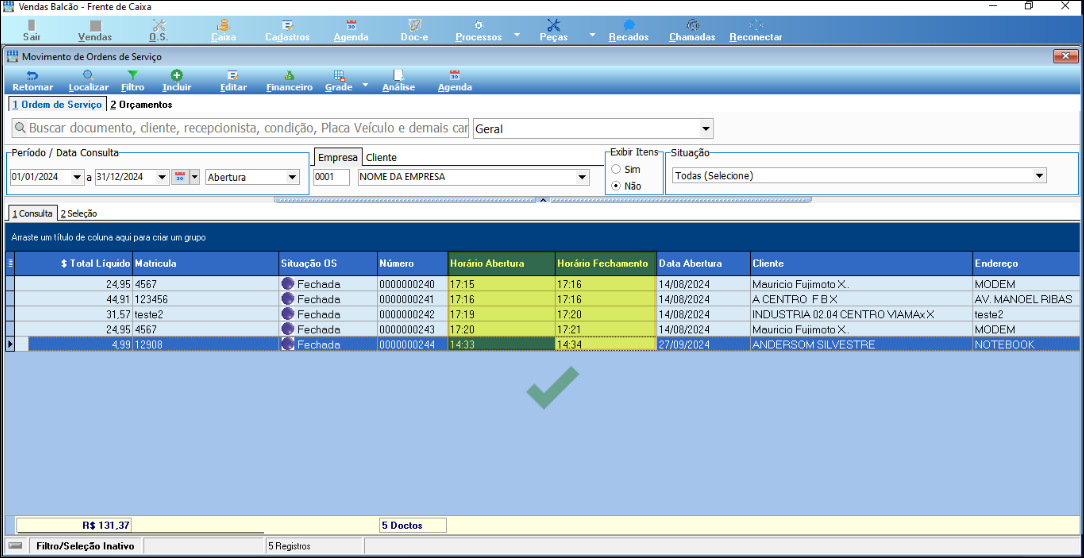Open the Geral search scope dropdown

pos(706,129)
